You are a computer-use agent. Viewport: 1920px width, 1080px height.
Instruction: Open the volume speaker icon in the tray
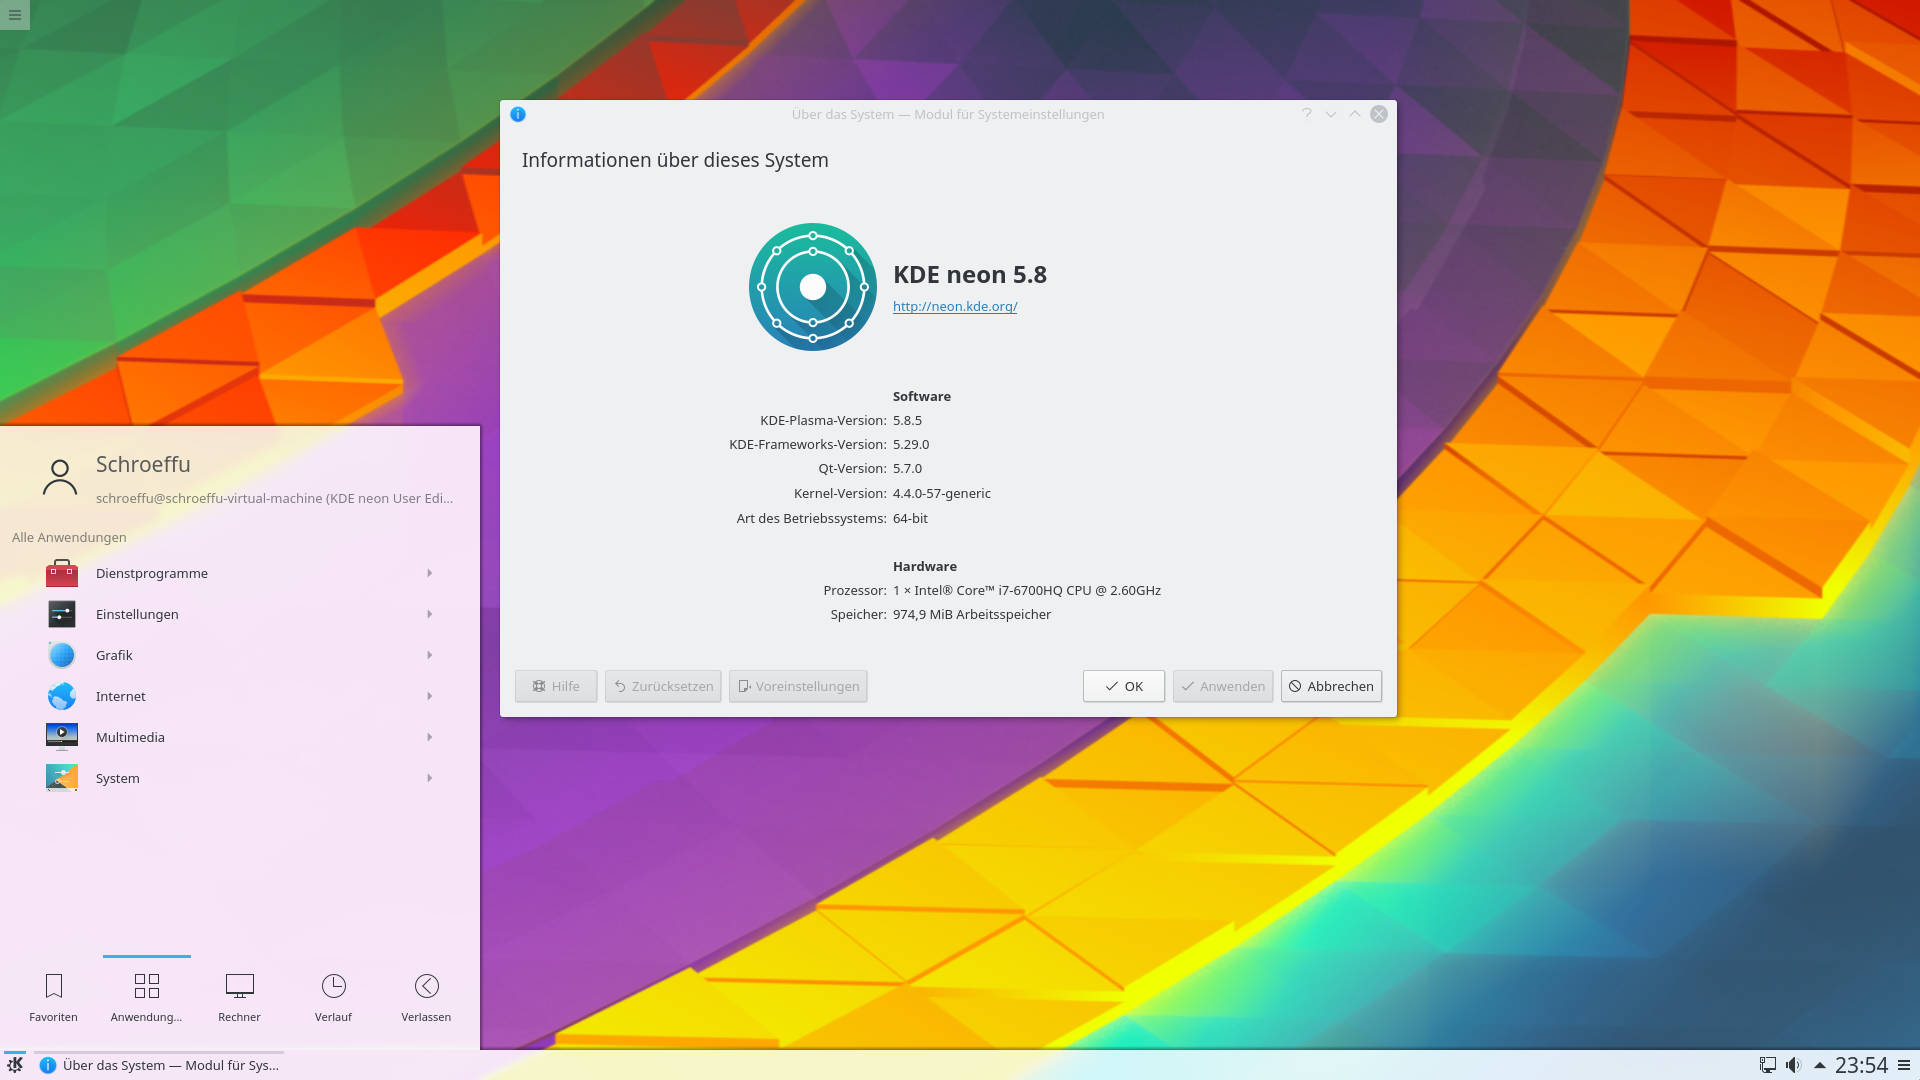tap(1794, 1065)
